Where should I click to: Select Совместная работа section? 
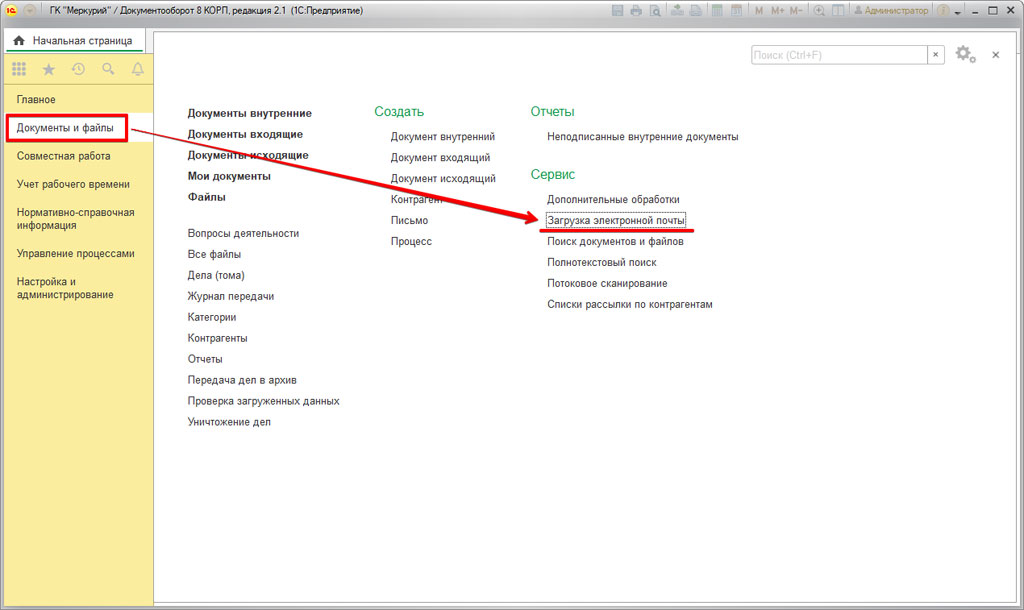[x=64, y=156]
